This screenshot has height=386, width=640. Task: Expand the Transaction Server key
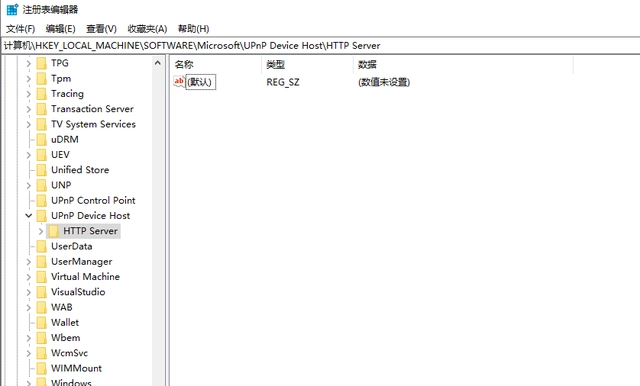[x=29, y=109]
